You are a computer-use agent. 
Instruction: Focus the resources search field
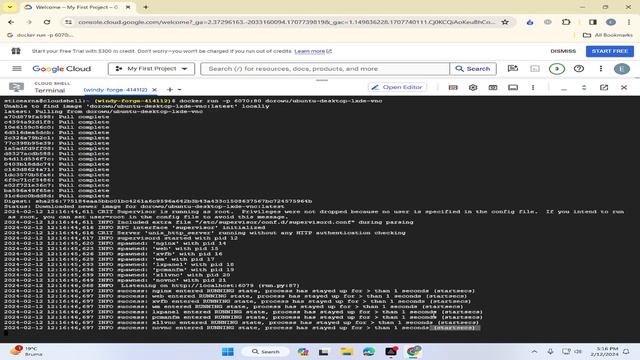(325, 69)
